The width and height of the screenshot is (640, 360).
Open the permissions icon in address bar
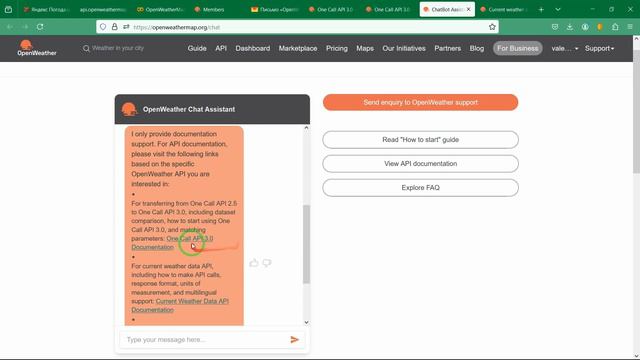point(126,27)
